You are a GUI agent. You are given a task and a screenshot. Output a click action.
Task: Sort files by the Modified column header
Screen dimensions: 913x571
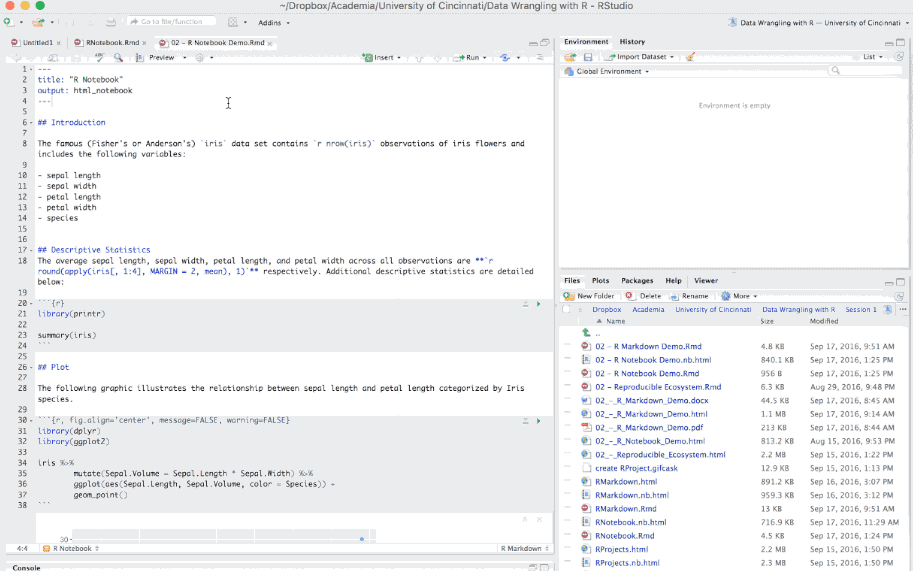tap(824, 321)
